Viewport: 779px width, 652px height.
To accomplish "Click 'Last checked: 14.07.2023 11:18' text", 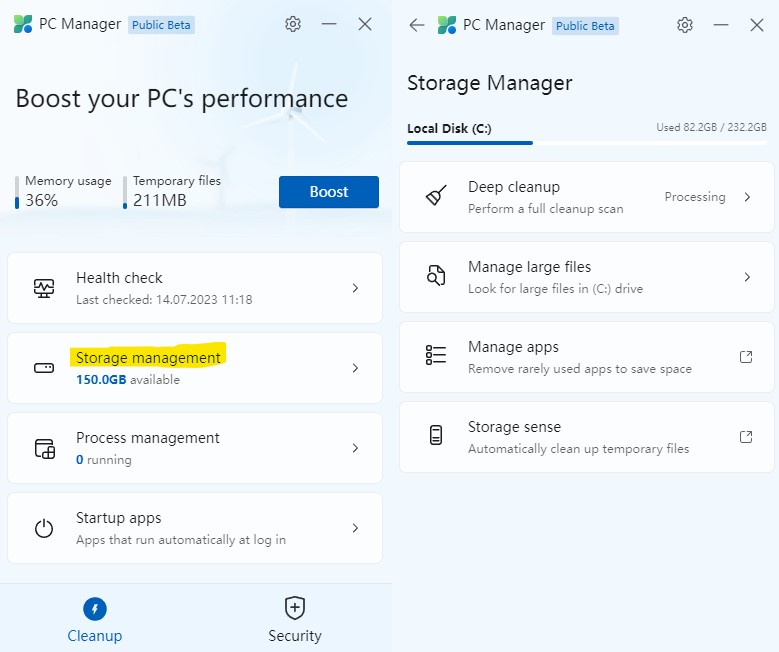I will tap(164, 300).
